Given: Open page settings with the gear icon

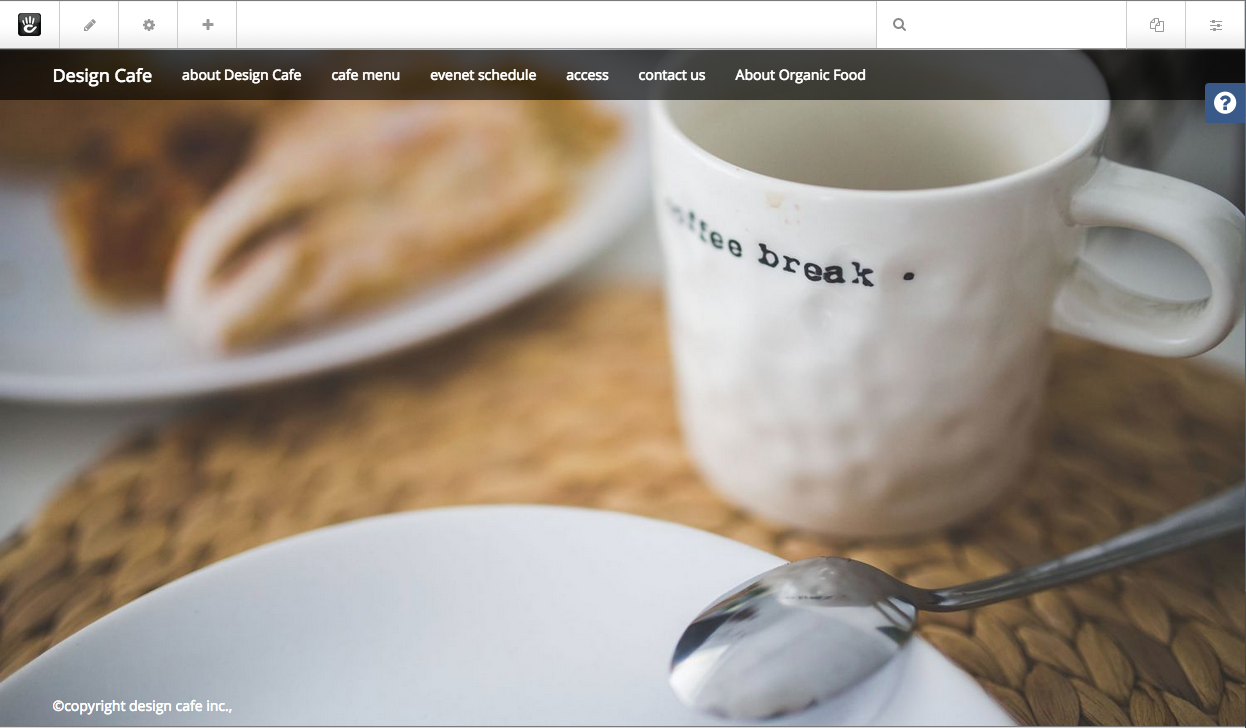Looking at the screenshot, I should pos(149,25).
